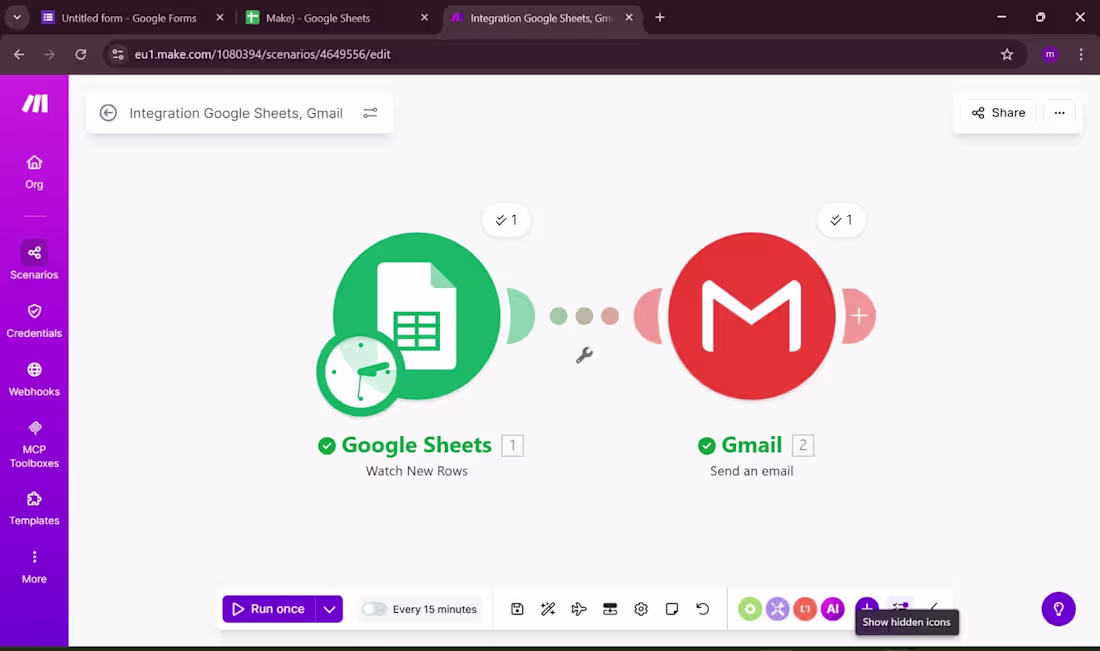Expand the tab search dropdown

pyautogui.click(x=17, y=18)
